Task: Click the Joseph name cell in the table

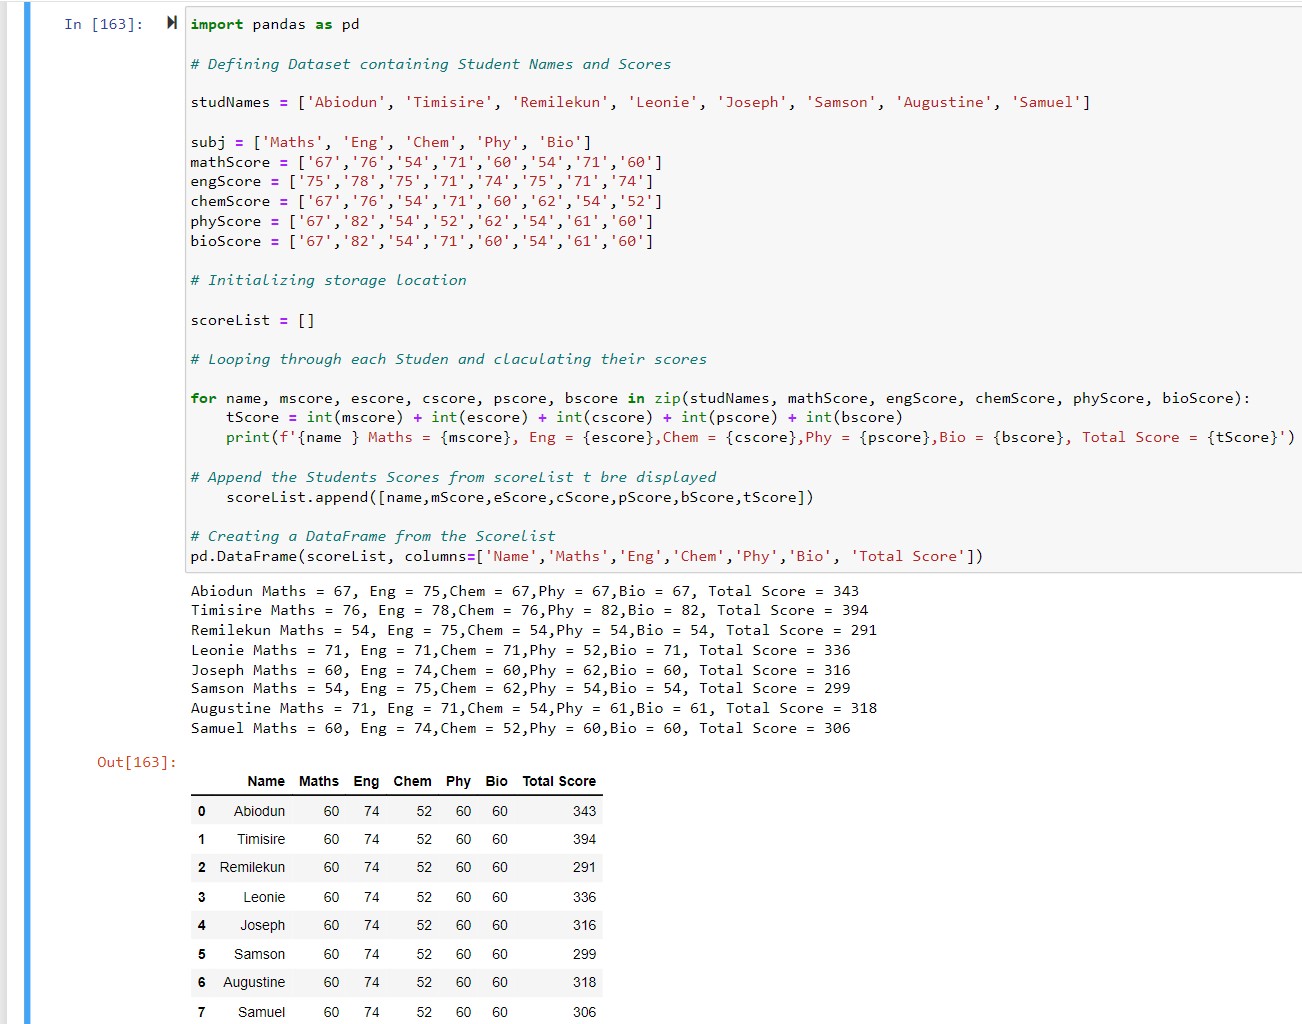Action: click(x=262, y=925)
